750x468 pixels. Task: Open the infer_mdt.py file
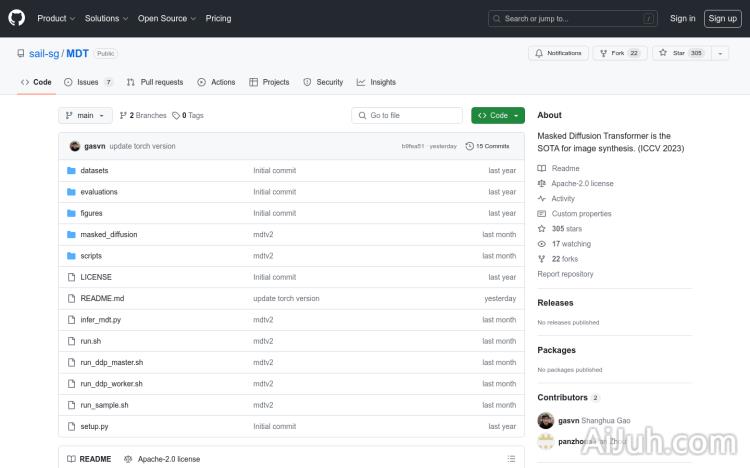pyautogui.click(x=101, y=320)
